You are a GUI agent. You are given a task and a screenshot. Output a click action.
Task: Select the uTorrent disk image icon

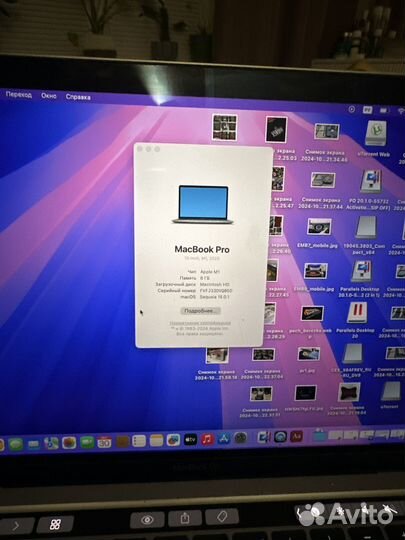point(391,391)
